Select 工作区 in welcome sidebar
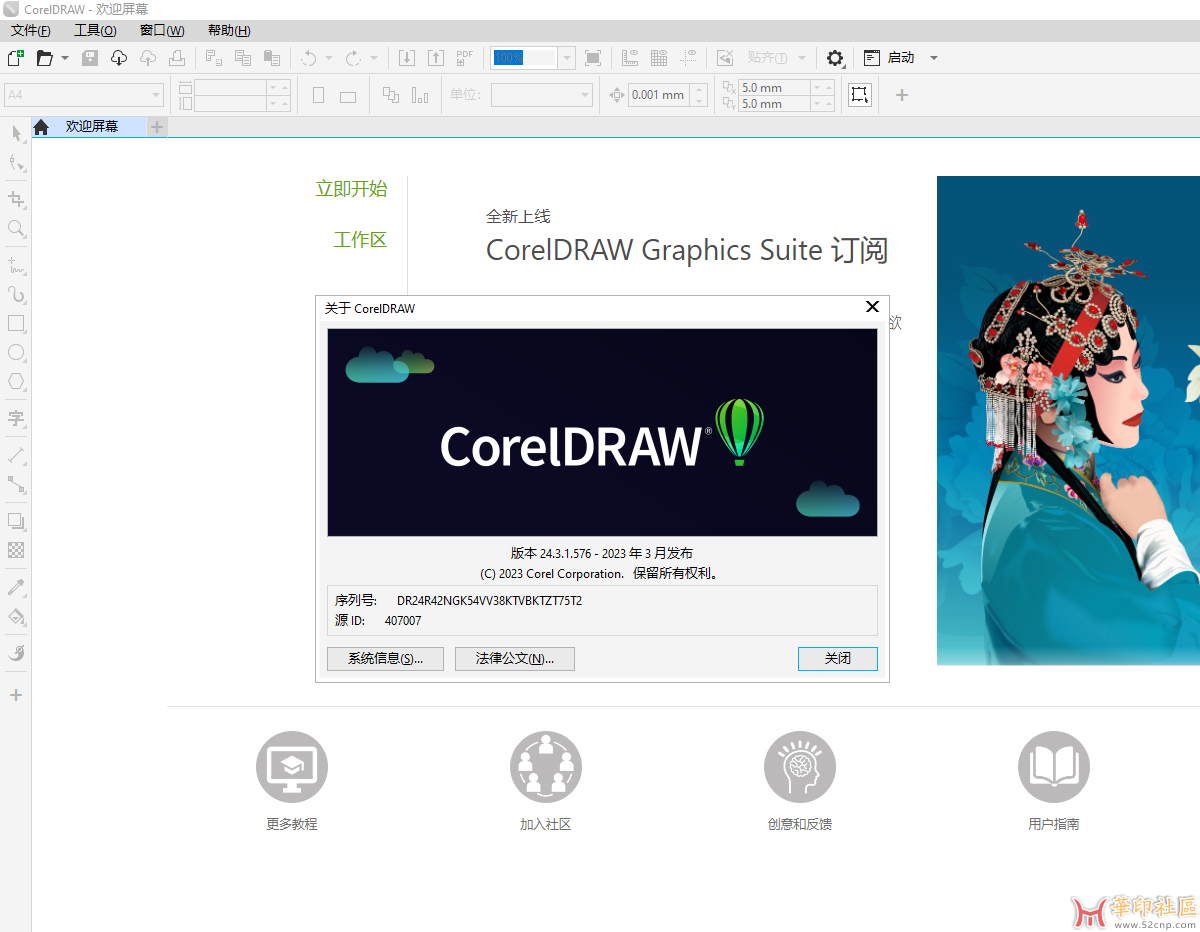Viewport: 1200px width, 932px height. (x=360, y=240)
